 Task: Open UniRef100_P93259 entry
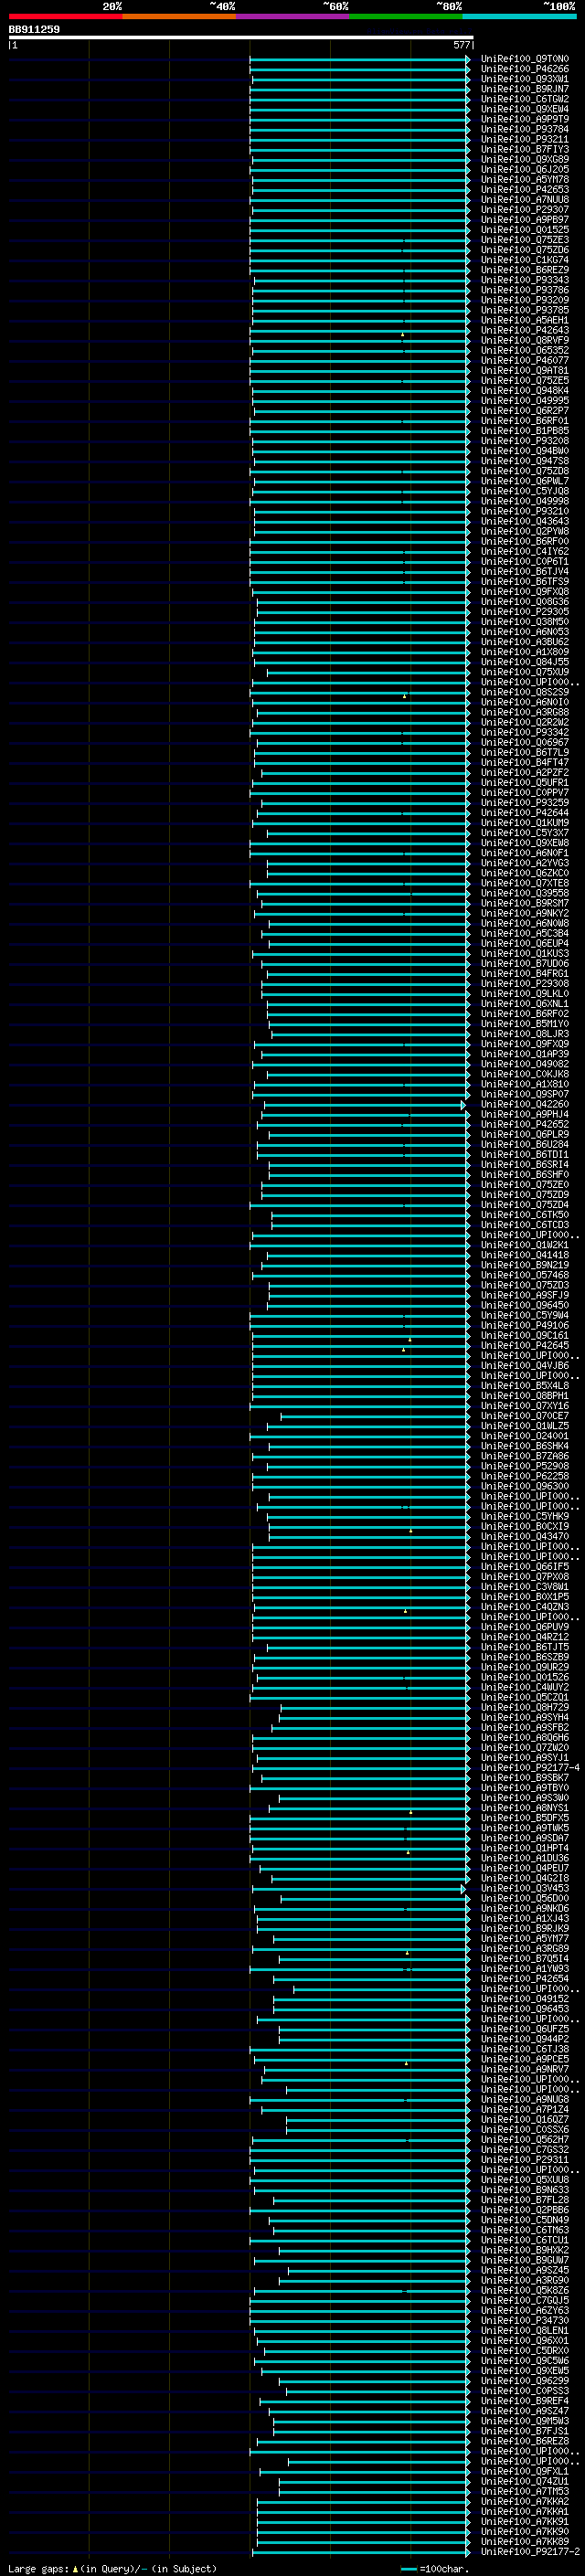tap(525, 802)
